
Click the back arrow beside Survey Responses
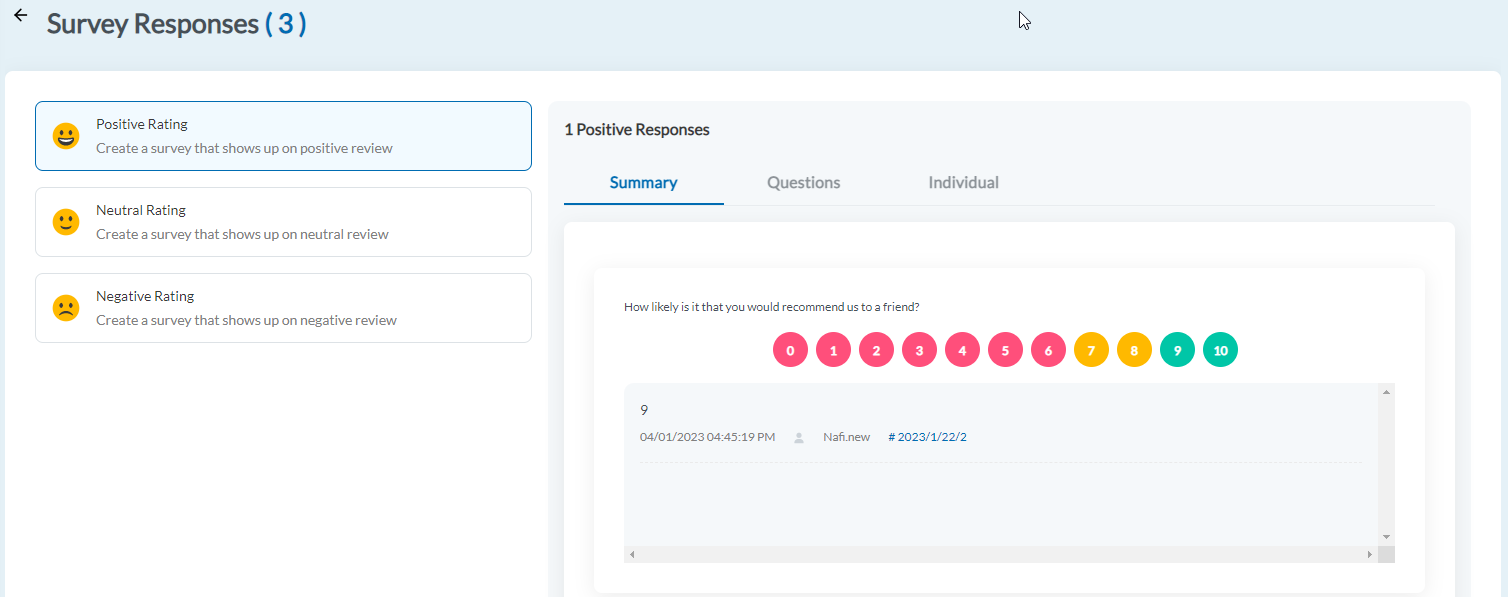pos(20,17)
